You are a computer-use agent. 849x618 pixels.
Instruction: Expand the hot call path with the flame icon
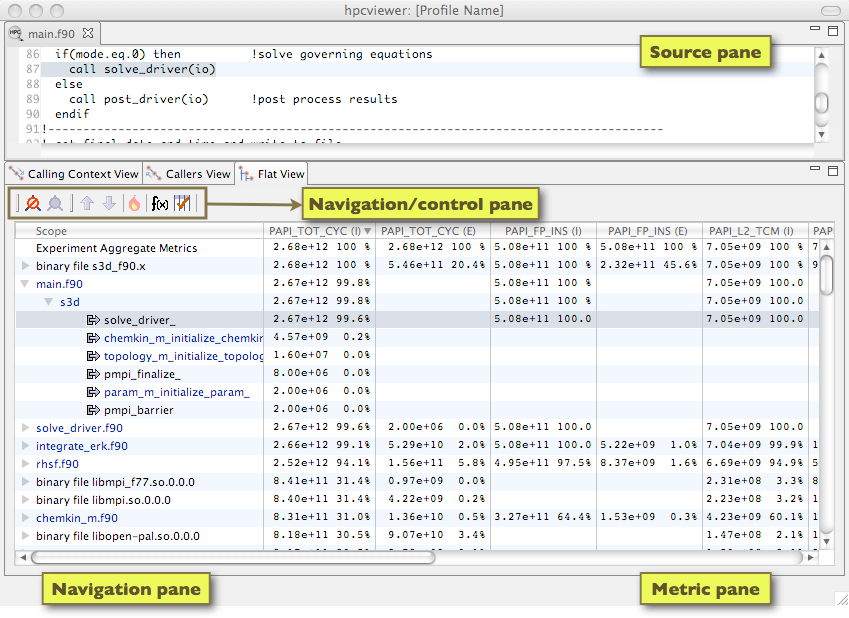134,203
